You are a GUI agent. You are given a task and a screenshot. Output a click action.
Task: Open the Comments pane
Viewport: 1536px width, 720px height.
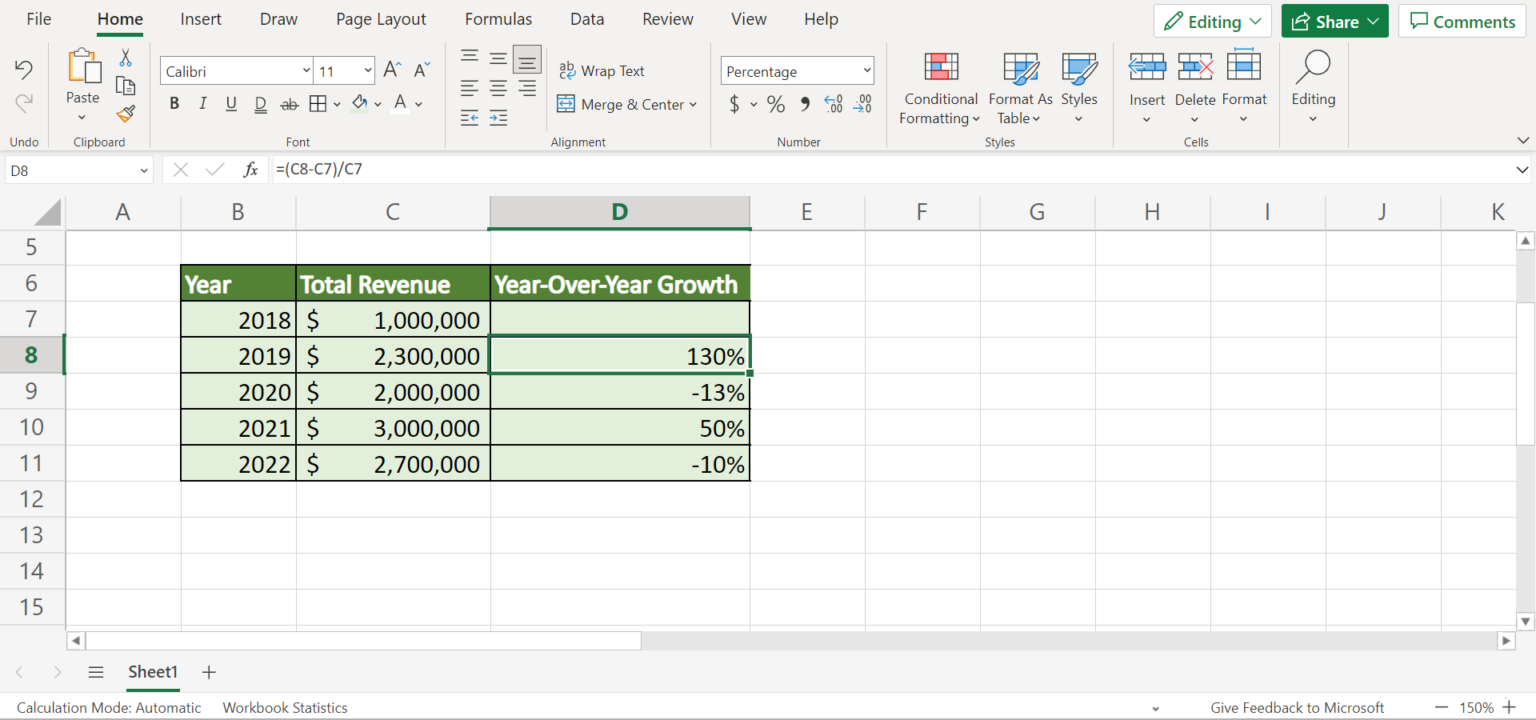click(x=1462, y=21)
